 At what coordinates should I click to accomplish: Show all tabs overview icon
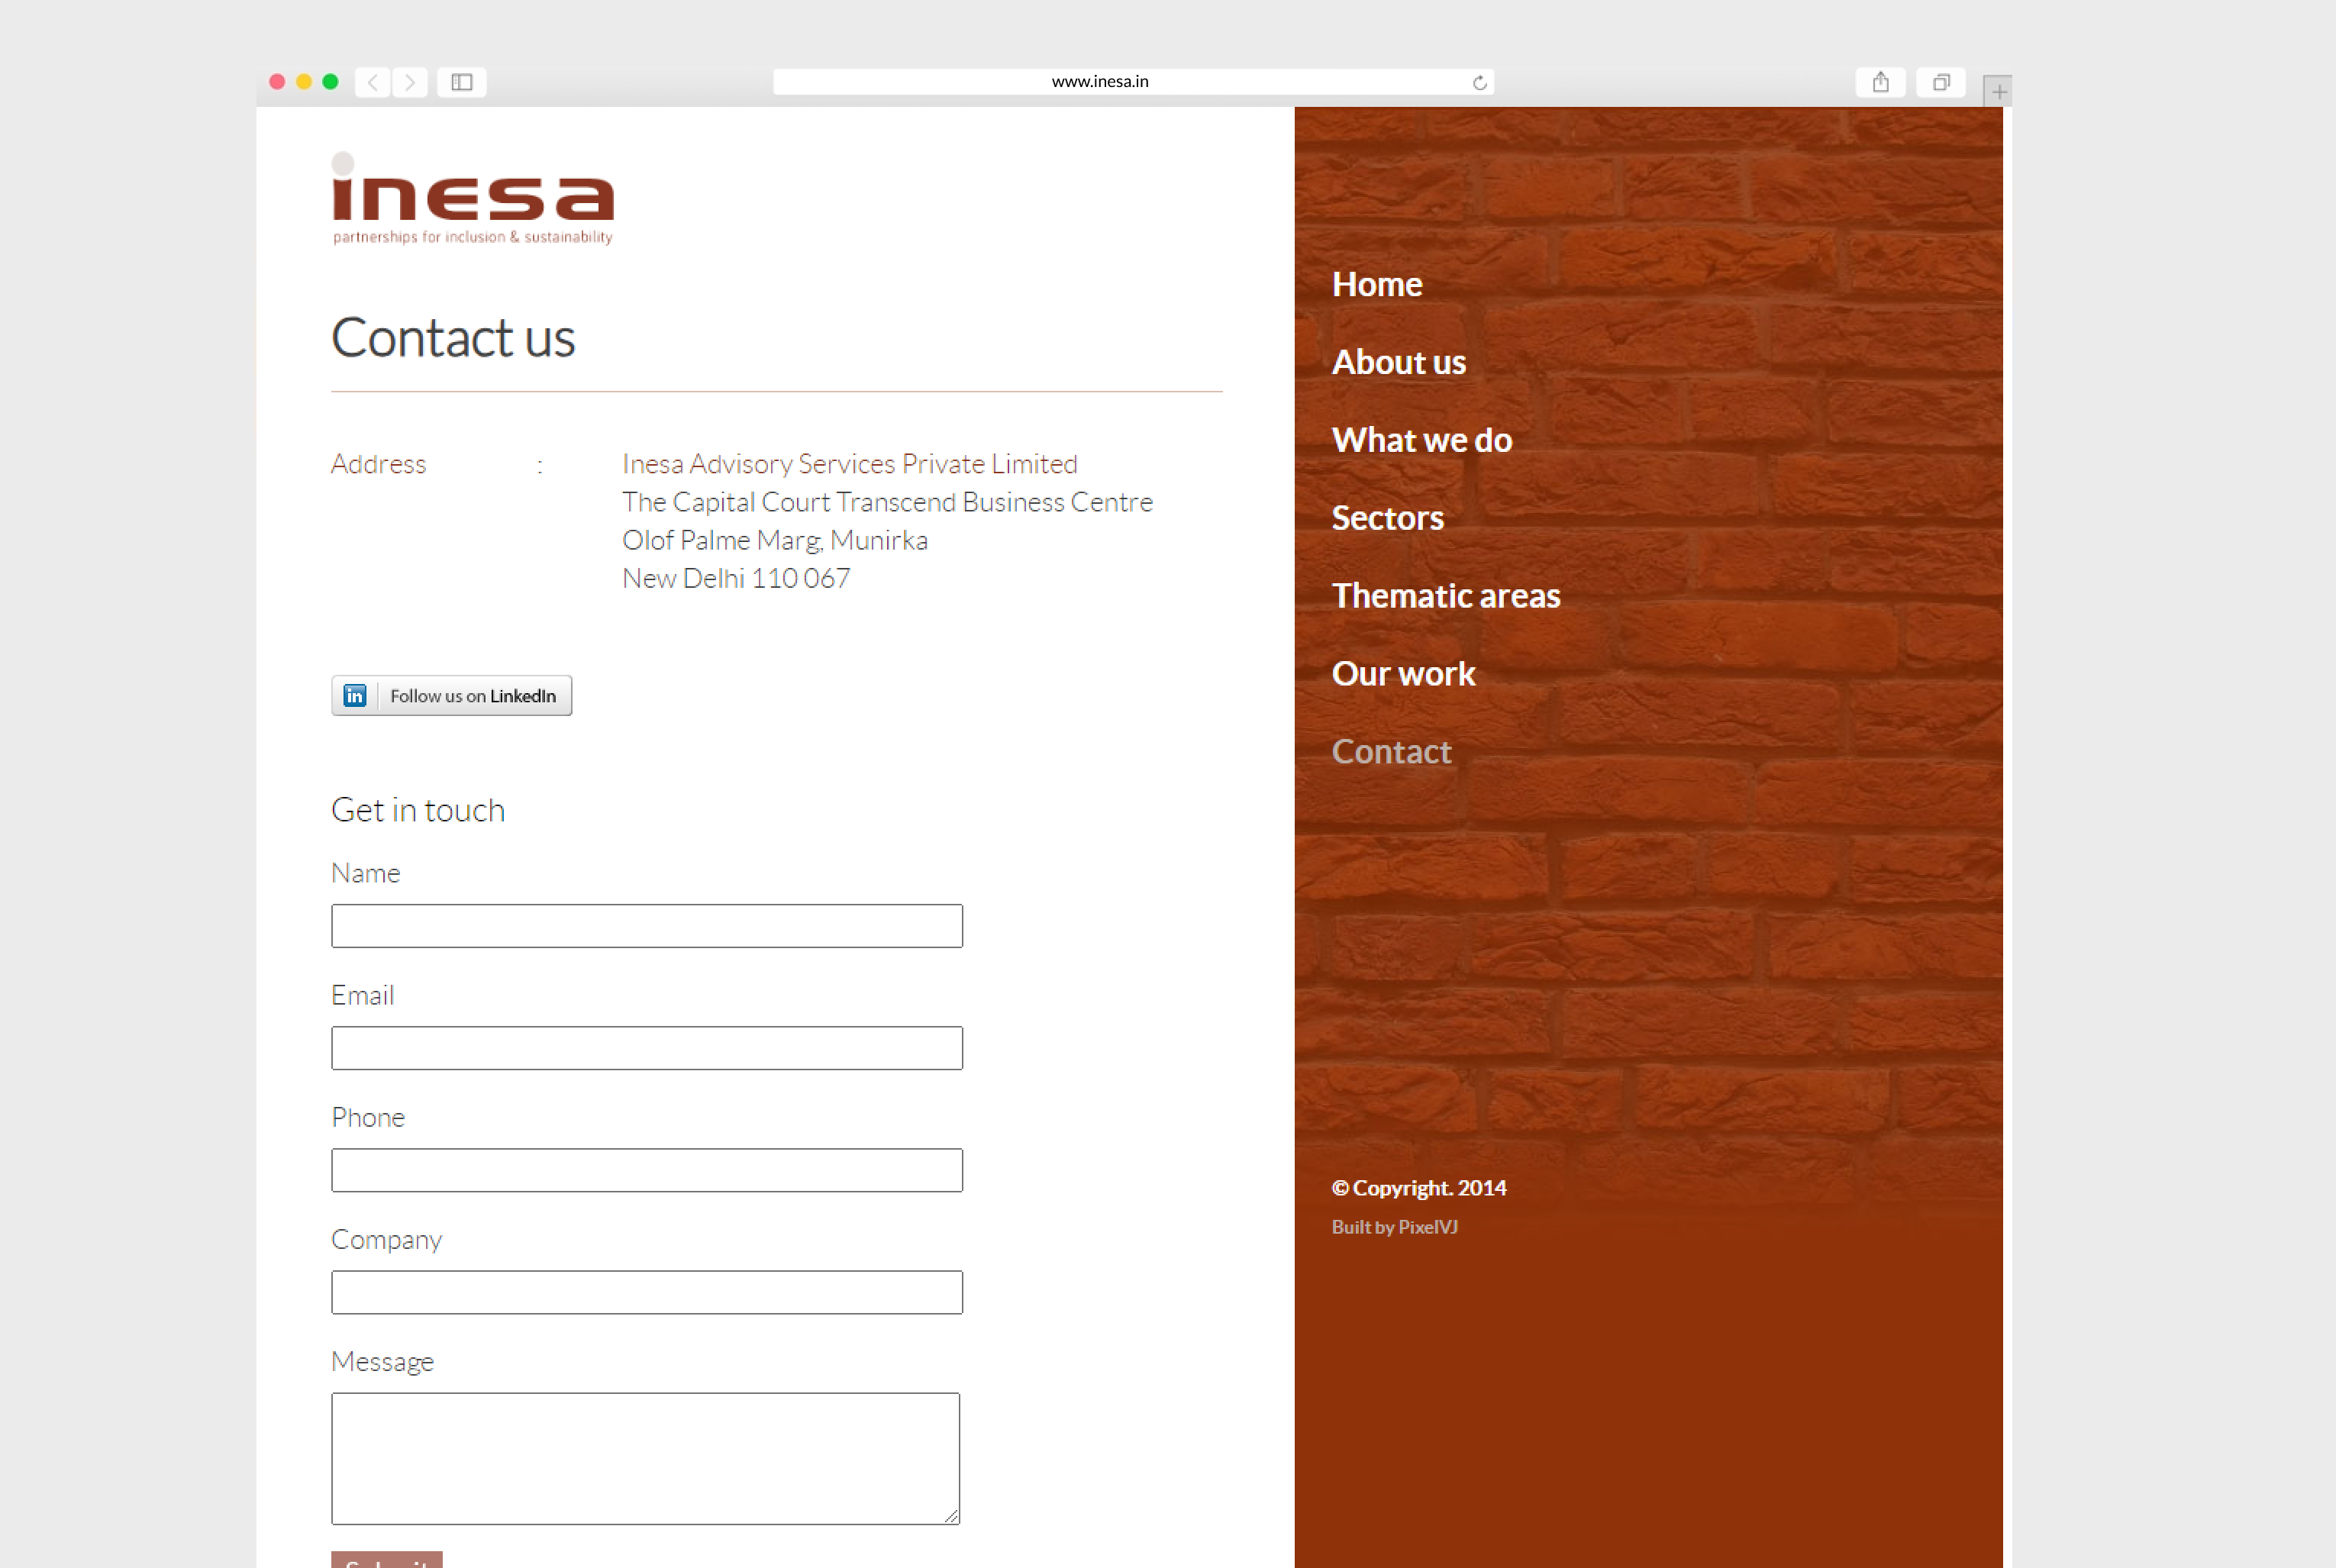[x=1941, y=82]
